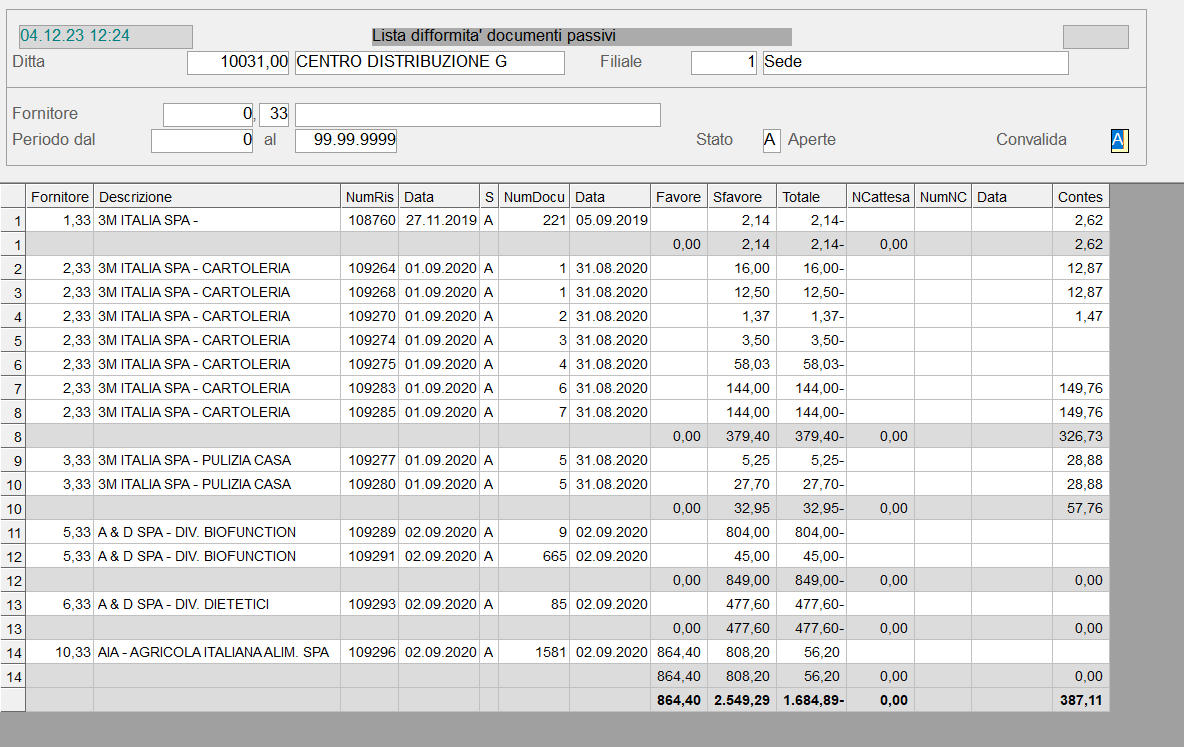
Task: Select the Filiale number input field
Action: coord(723,62)
